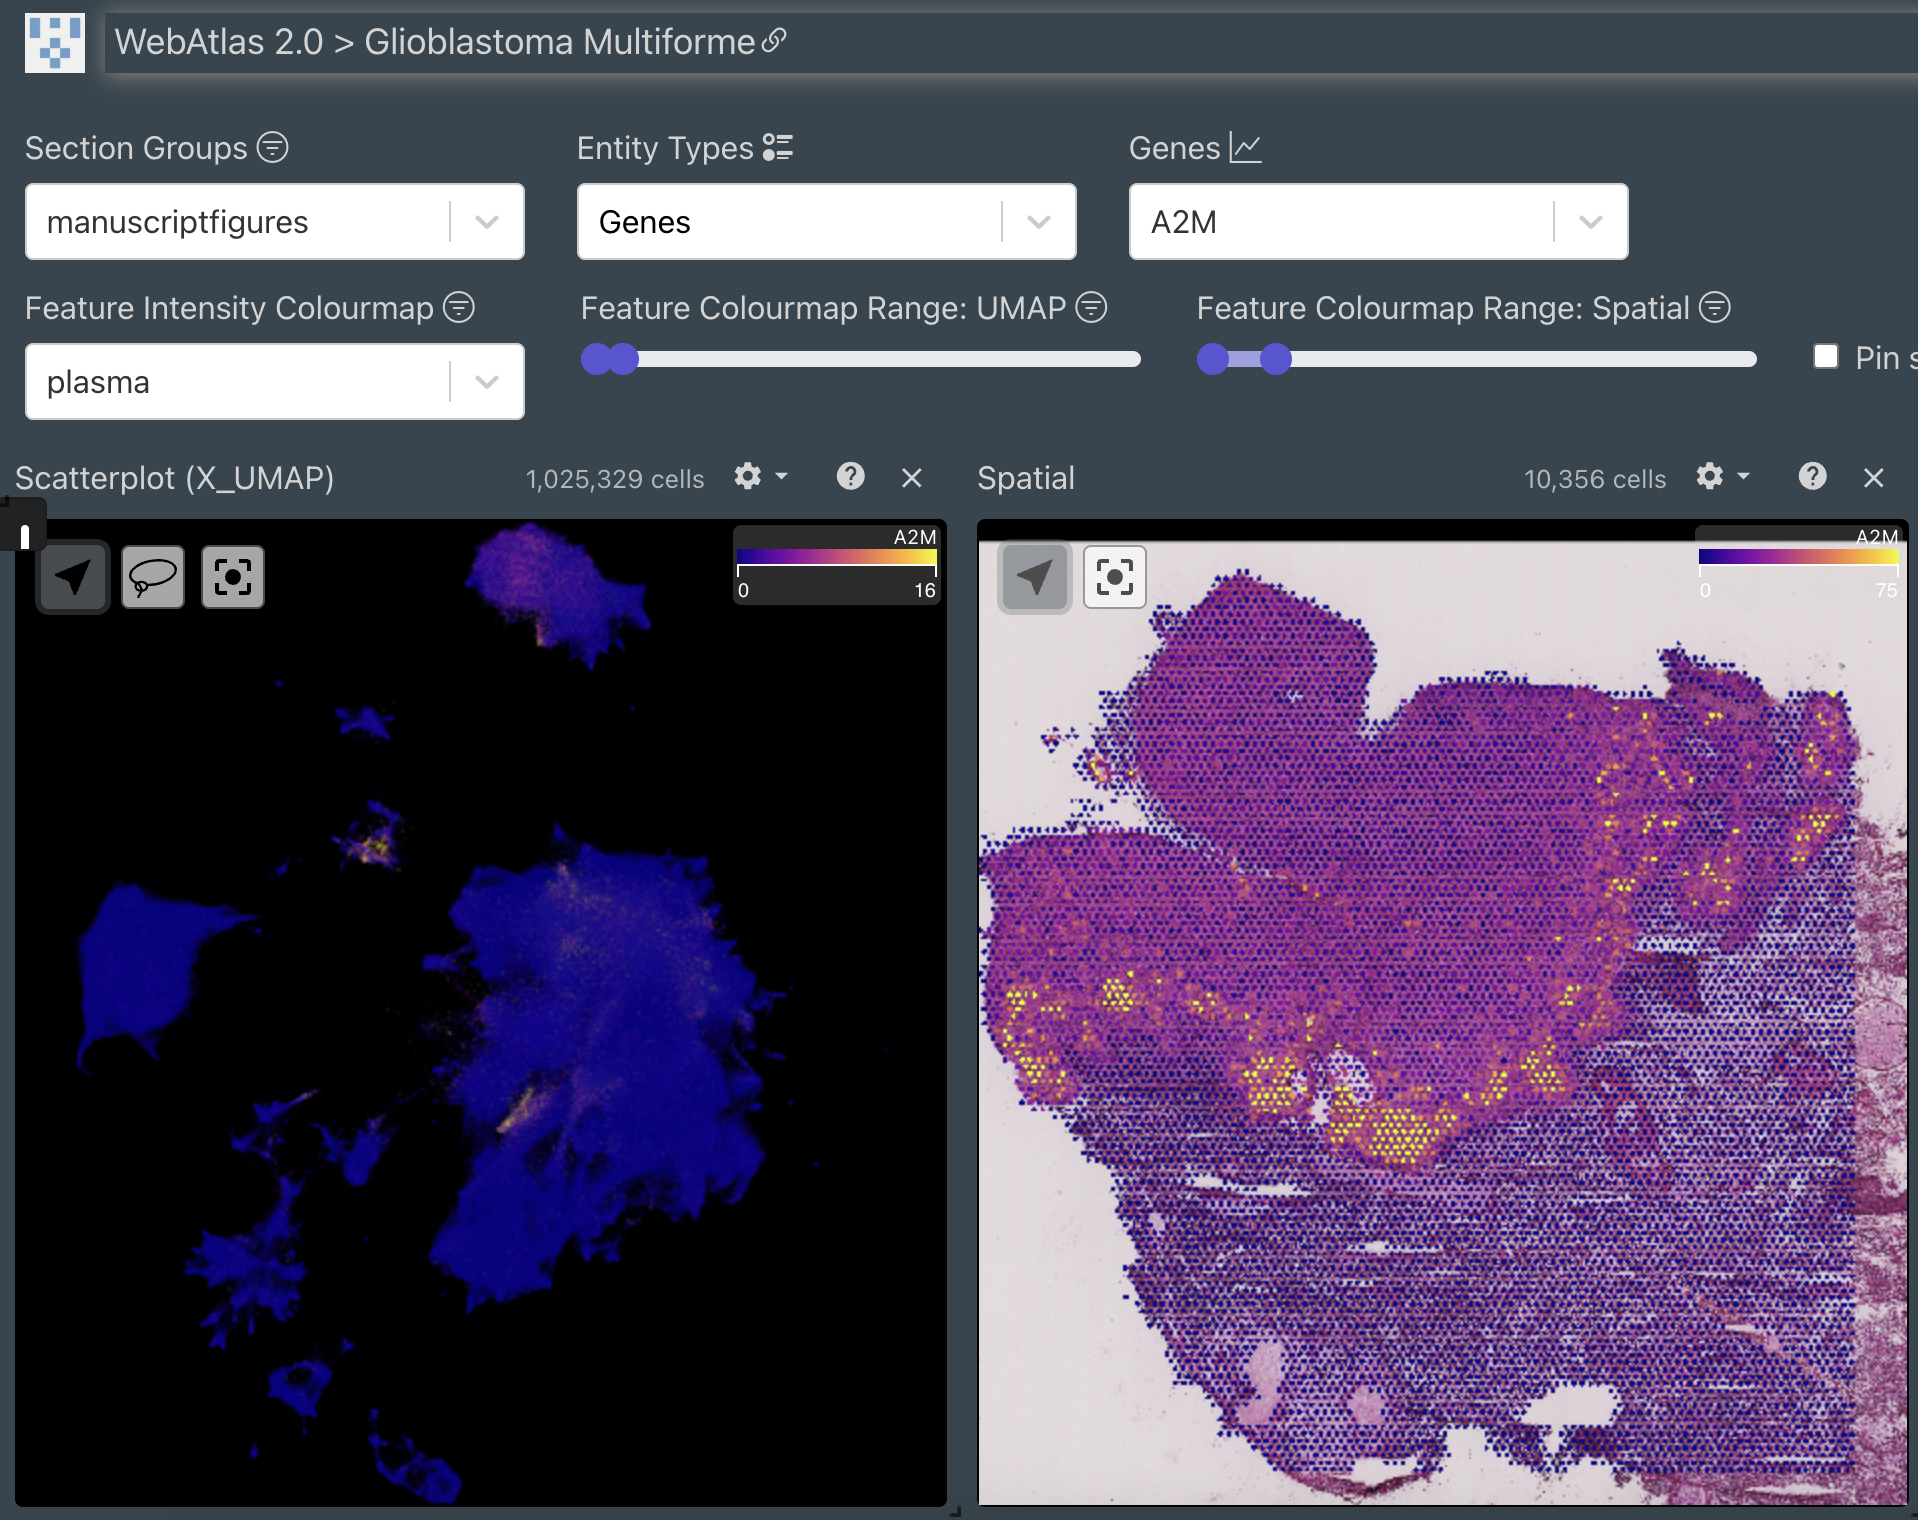Recenter the scatterplot view with the target icon
This screenshot has width=1918, height=1520.
point(233,577)
